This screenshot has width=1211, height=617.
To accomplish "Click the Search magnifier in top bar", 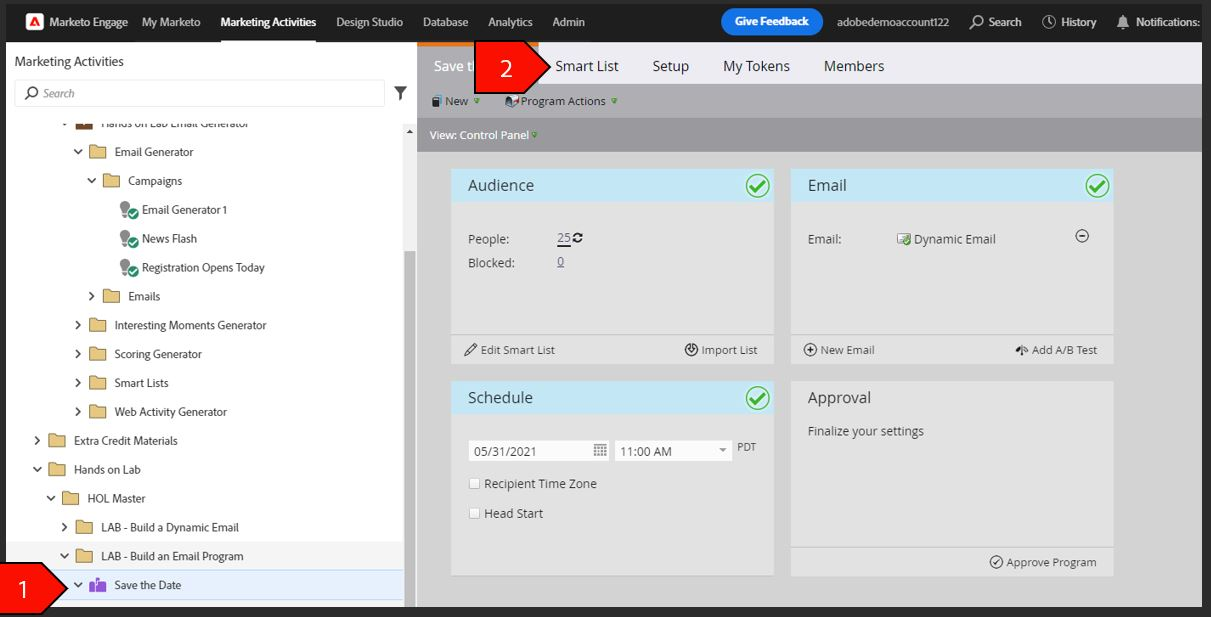I will point(976,22).
